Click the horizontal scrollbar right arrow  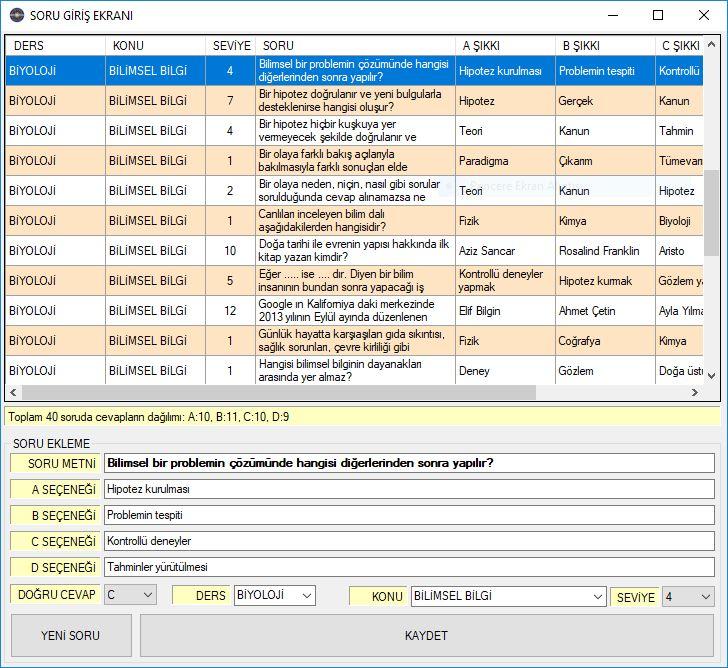click(695, 393)
